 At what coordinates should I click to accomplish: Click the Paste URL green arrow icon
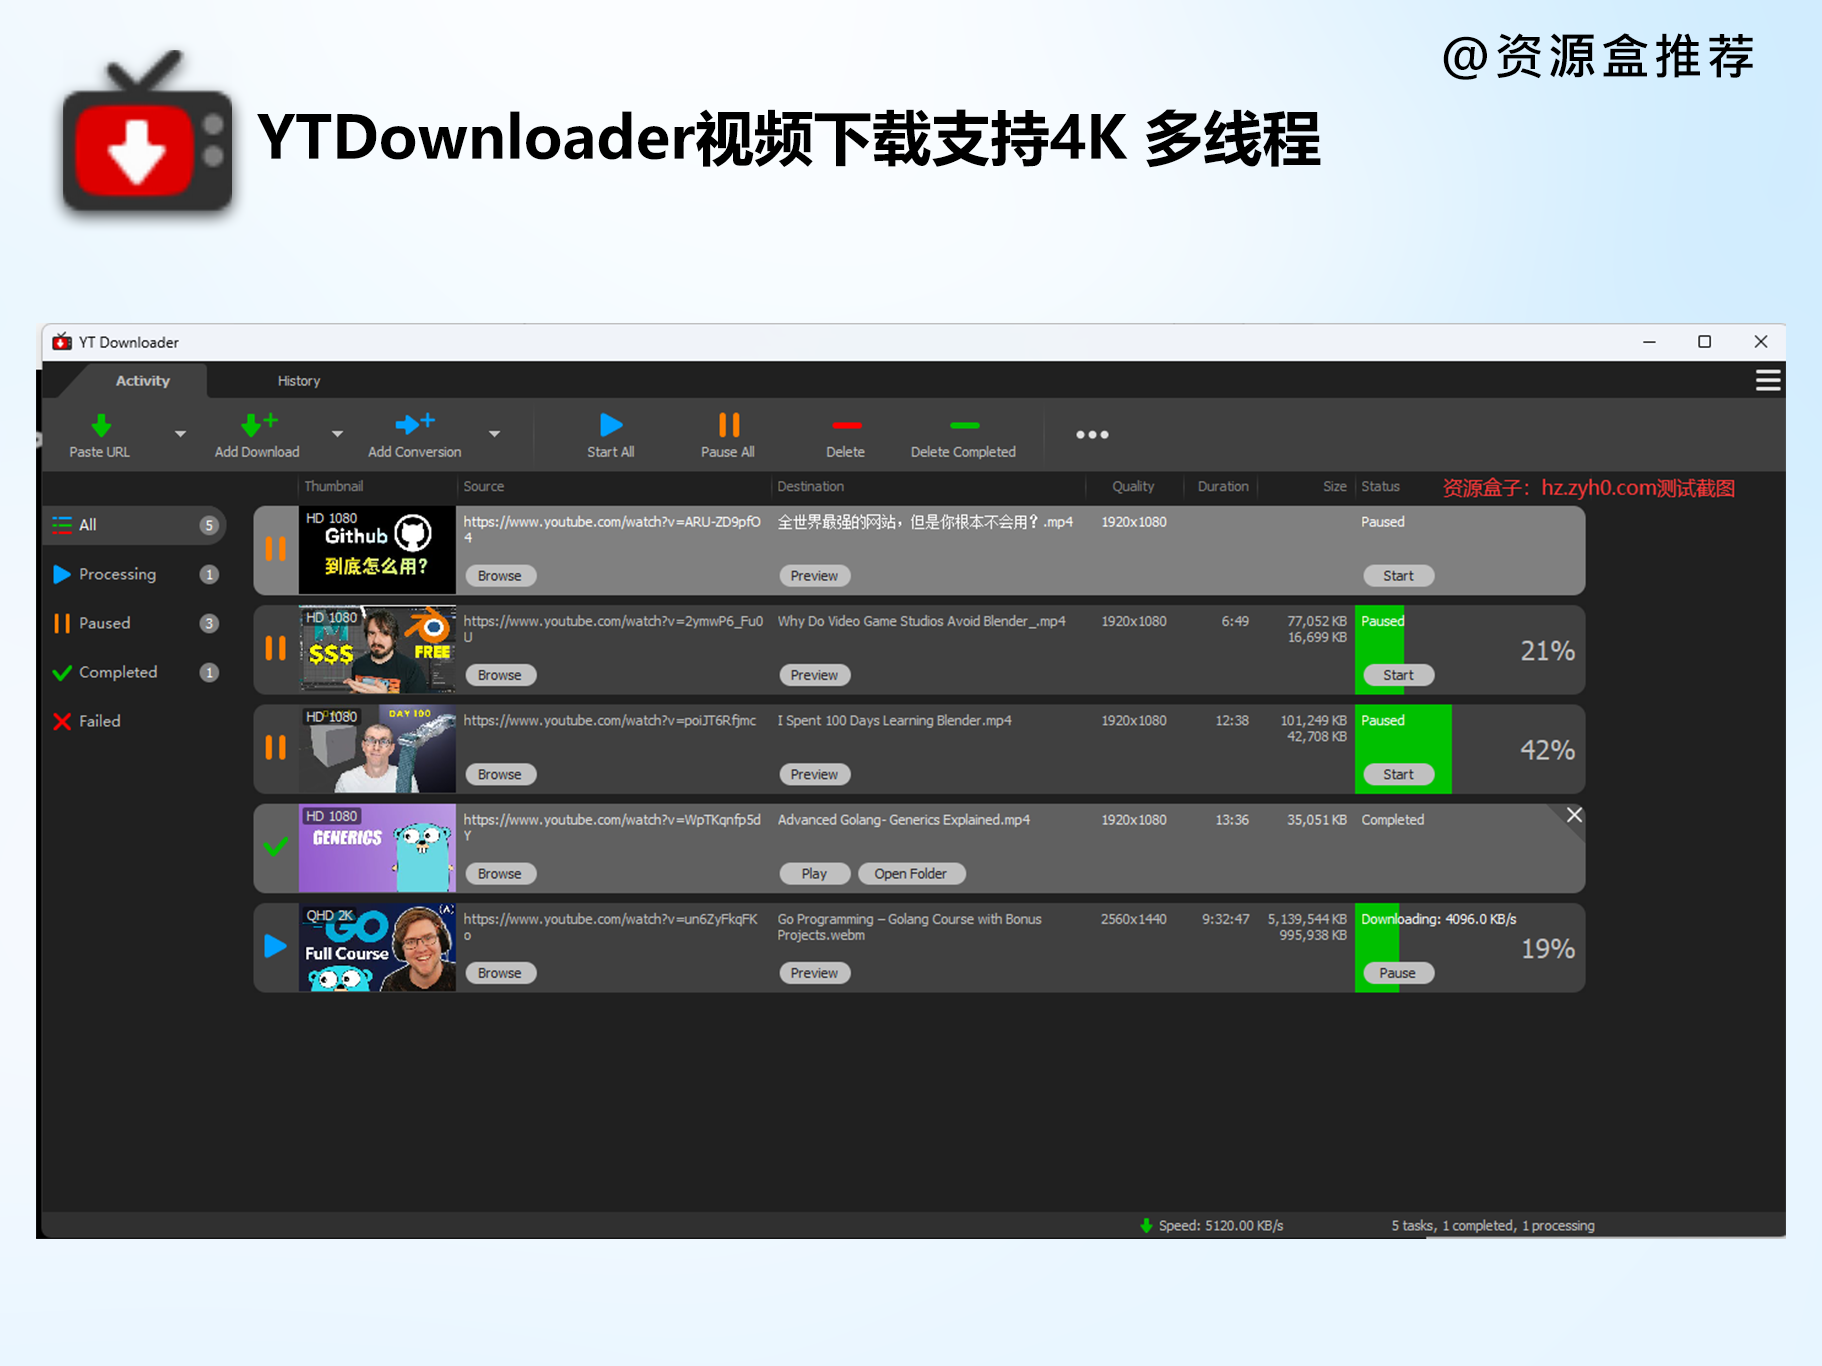coord(101,425)
